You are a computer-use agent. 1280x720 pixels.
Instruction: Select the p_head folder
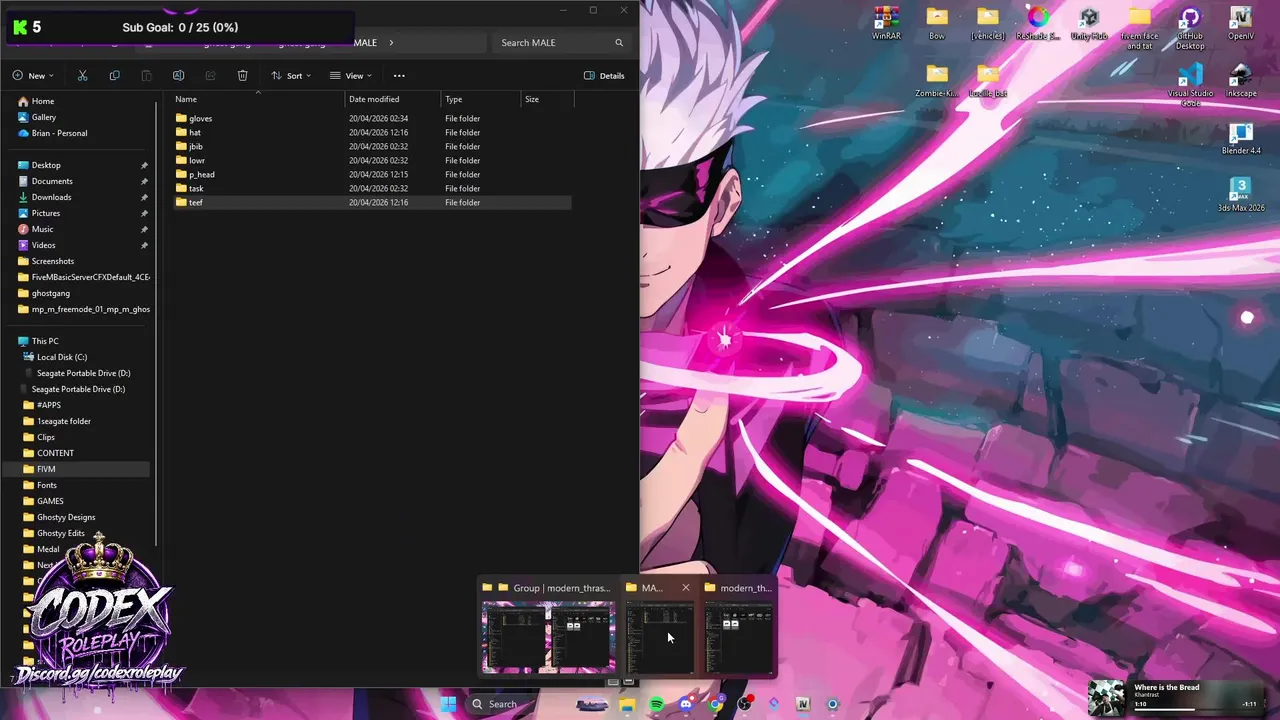[371, 174]
